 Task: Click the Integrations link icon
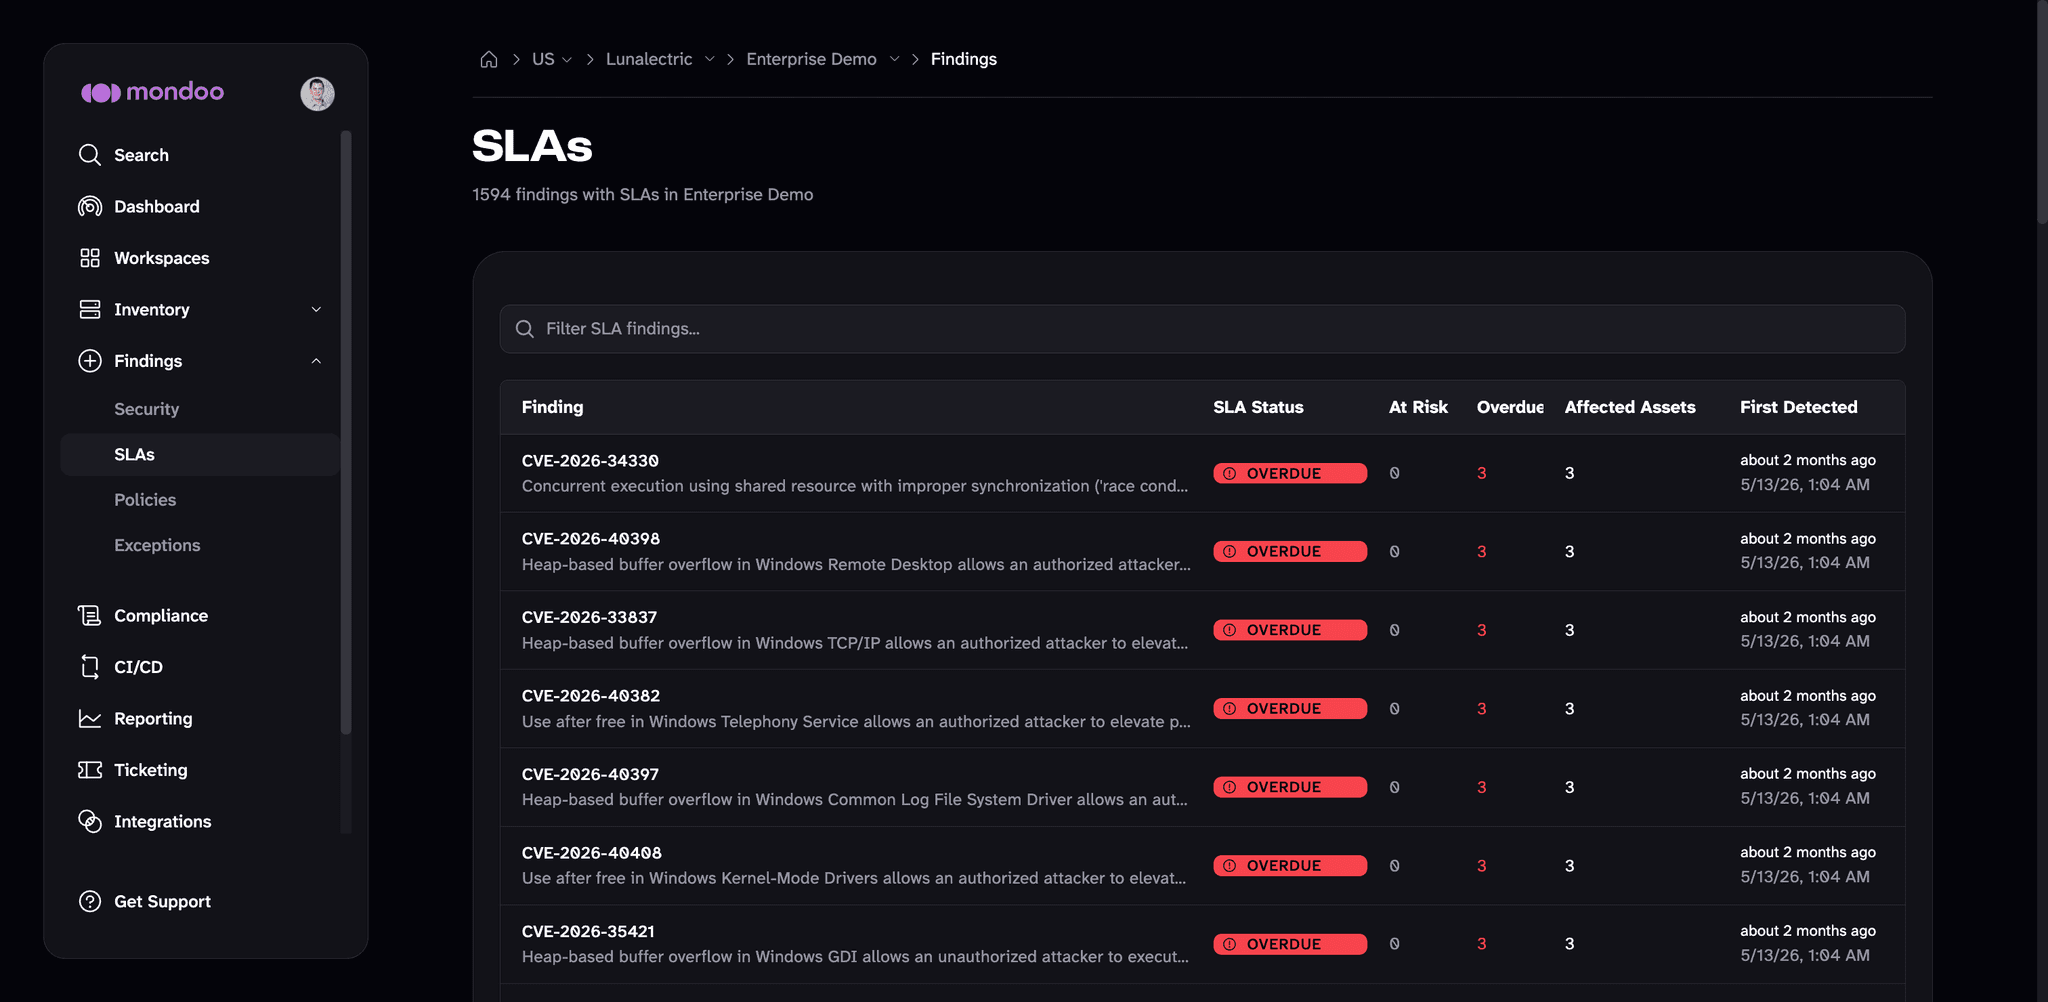pos(90,821)
